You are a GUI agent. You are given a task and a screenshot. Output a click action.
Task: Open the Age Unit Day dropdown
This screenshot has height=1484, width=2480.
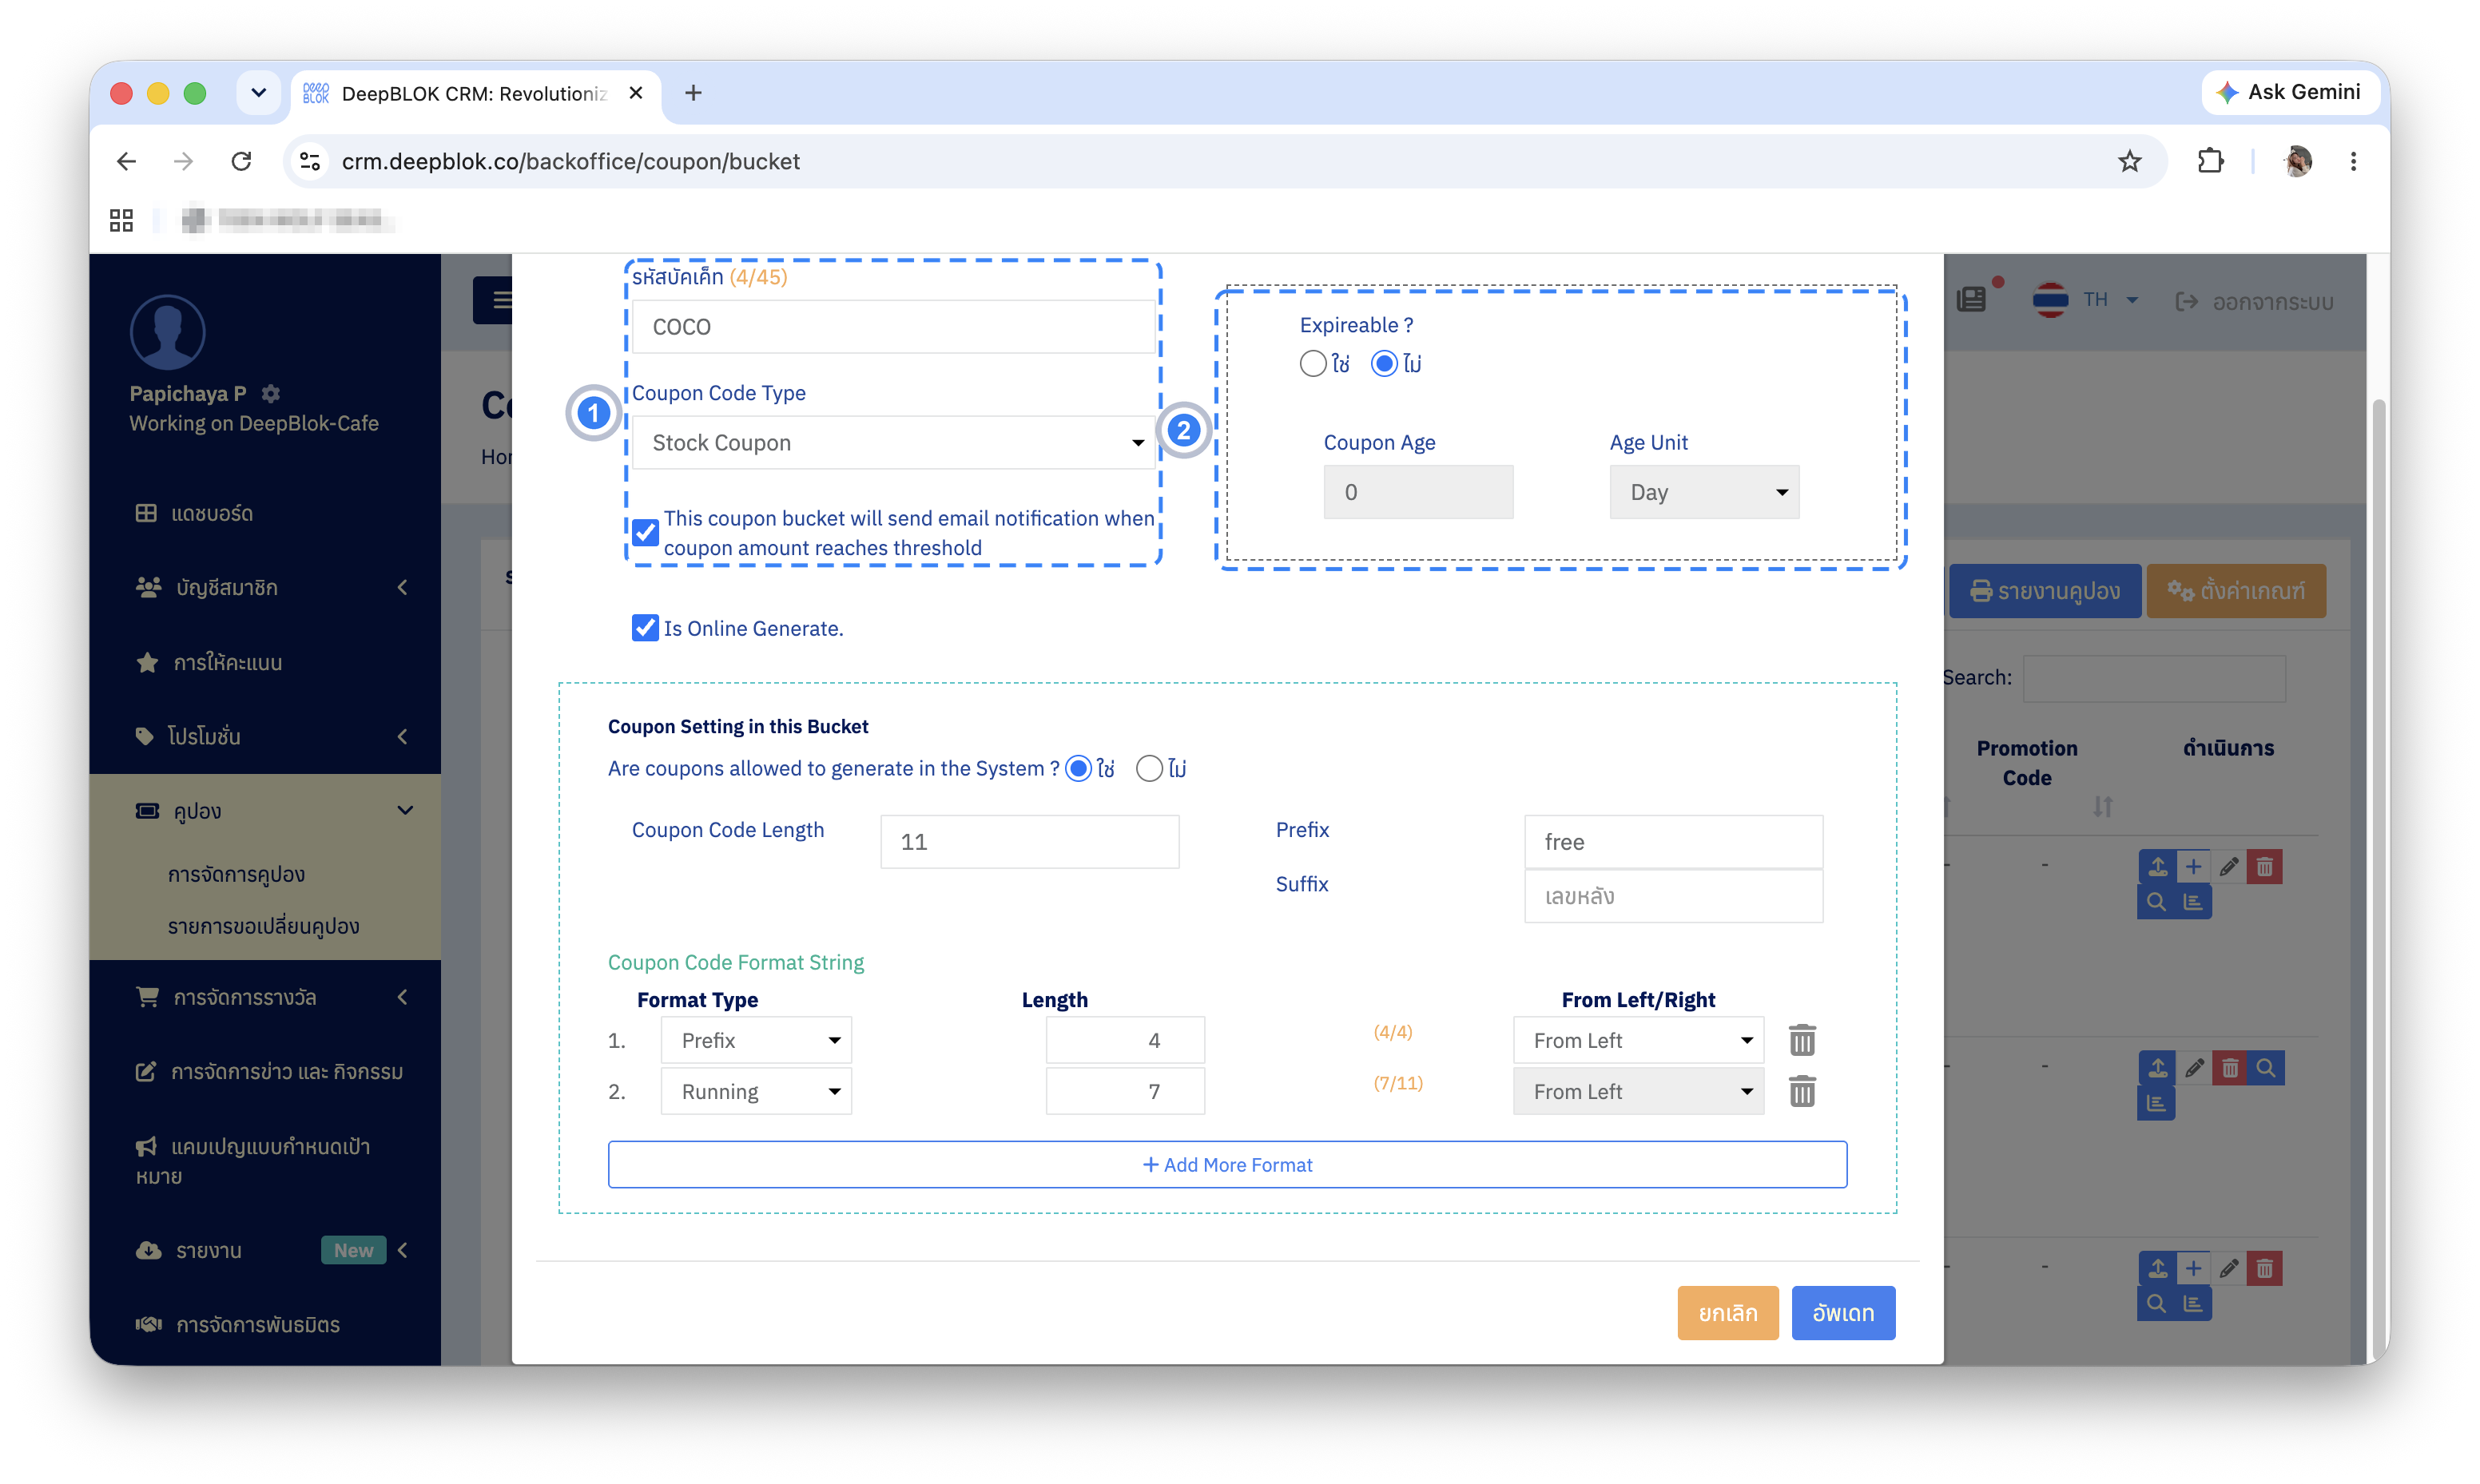click(x=1704, y=492)
